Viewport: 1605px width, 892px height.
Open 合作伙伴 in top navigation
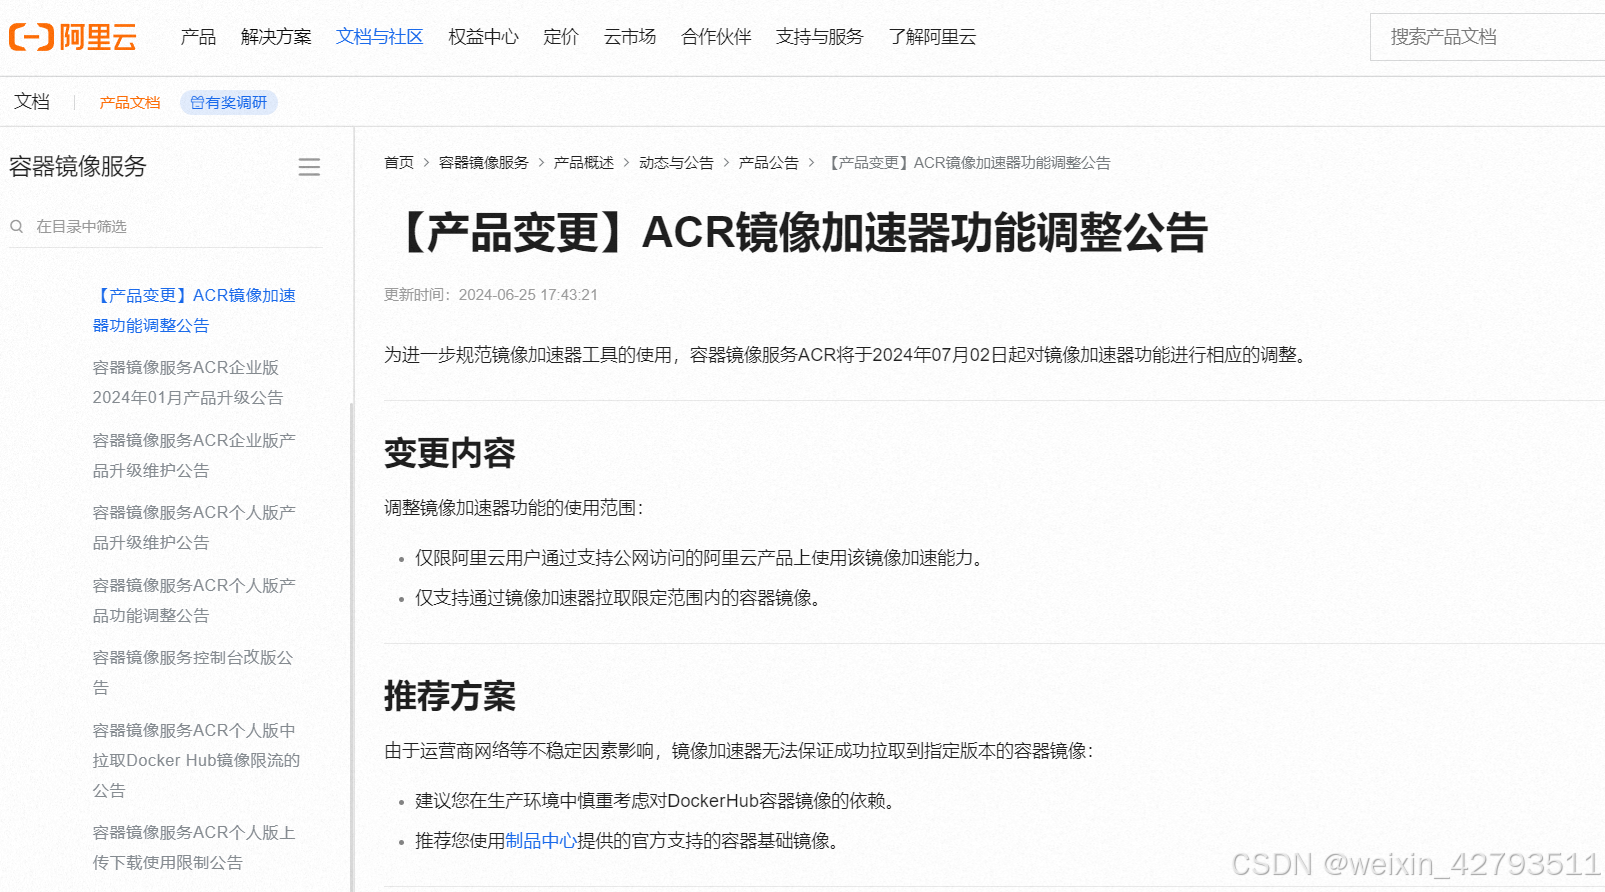click(716, 37)
